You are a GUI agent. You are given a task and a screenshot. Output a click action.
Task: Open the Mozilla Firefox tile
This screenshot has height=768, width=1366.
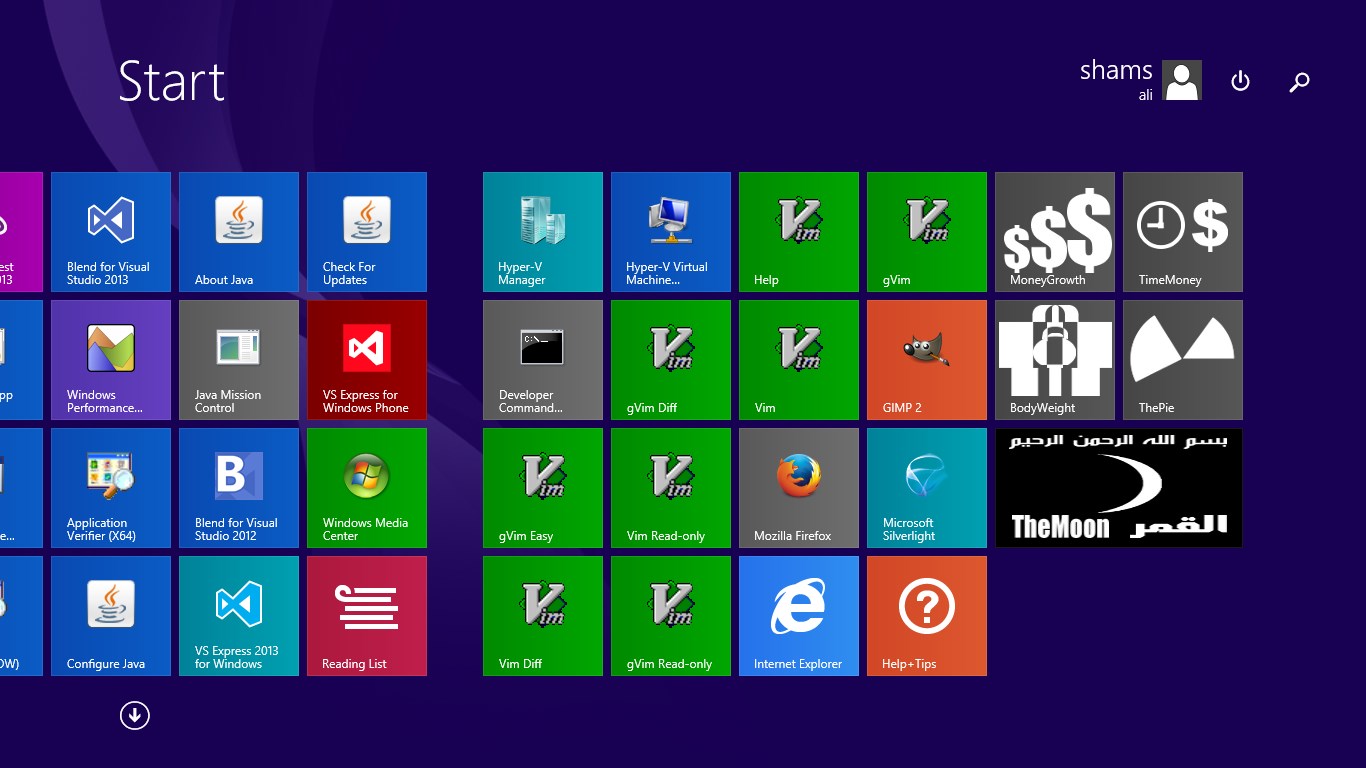pos(799,488)
